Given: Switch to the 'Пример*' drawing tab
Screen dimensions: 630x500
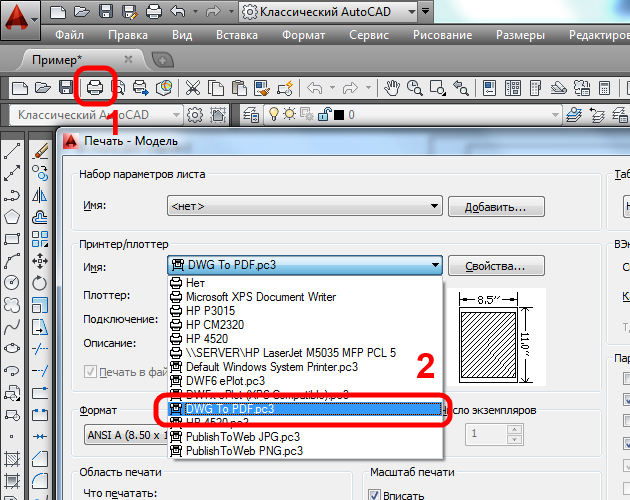Looking at the screenshot, I should tap(57, 60).
